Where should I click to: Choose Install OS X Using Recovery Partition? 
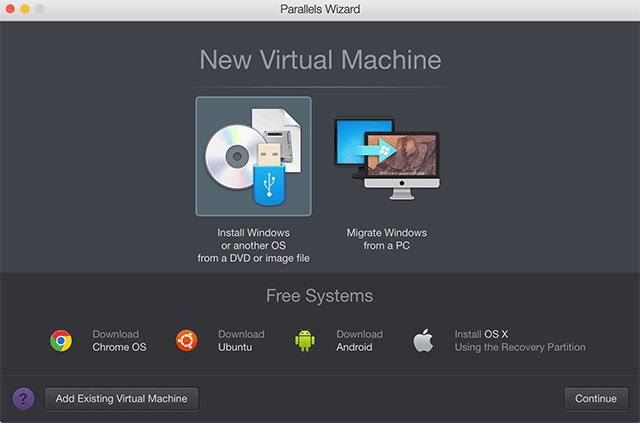coord(520,341)
